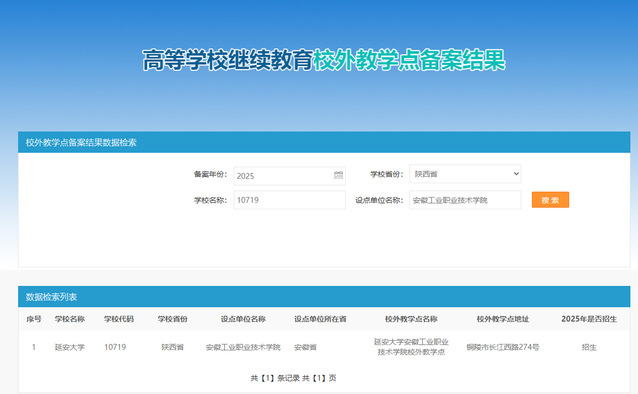Click the 校外教学点地址 column header
638x394 pixels.
(503, 319)
